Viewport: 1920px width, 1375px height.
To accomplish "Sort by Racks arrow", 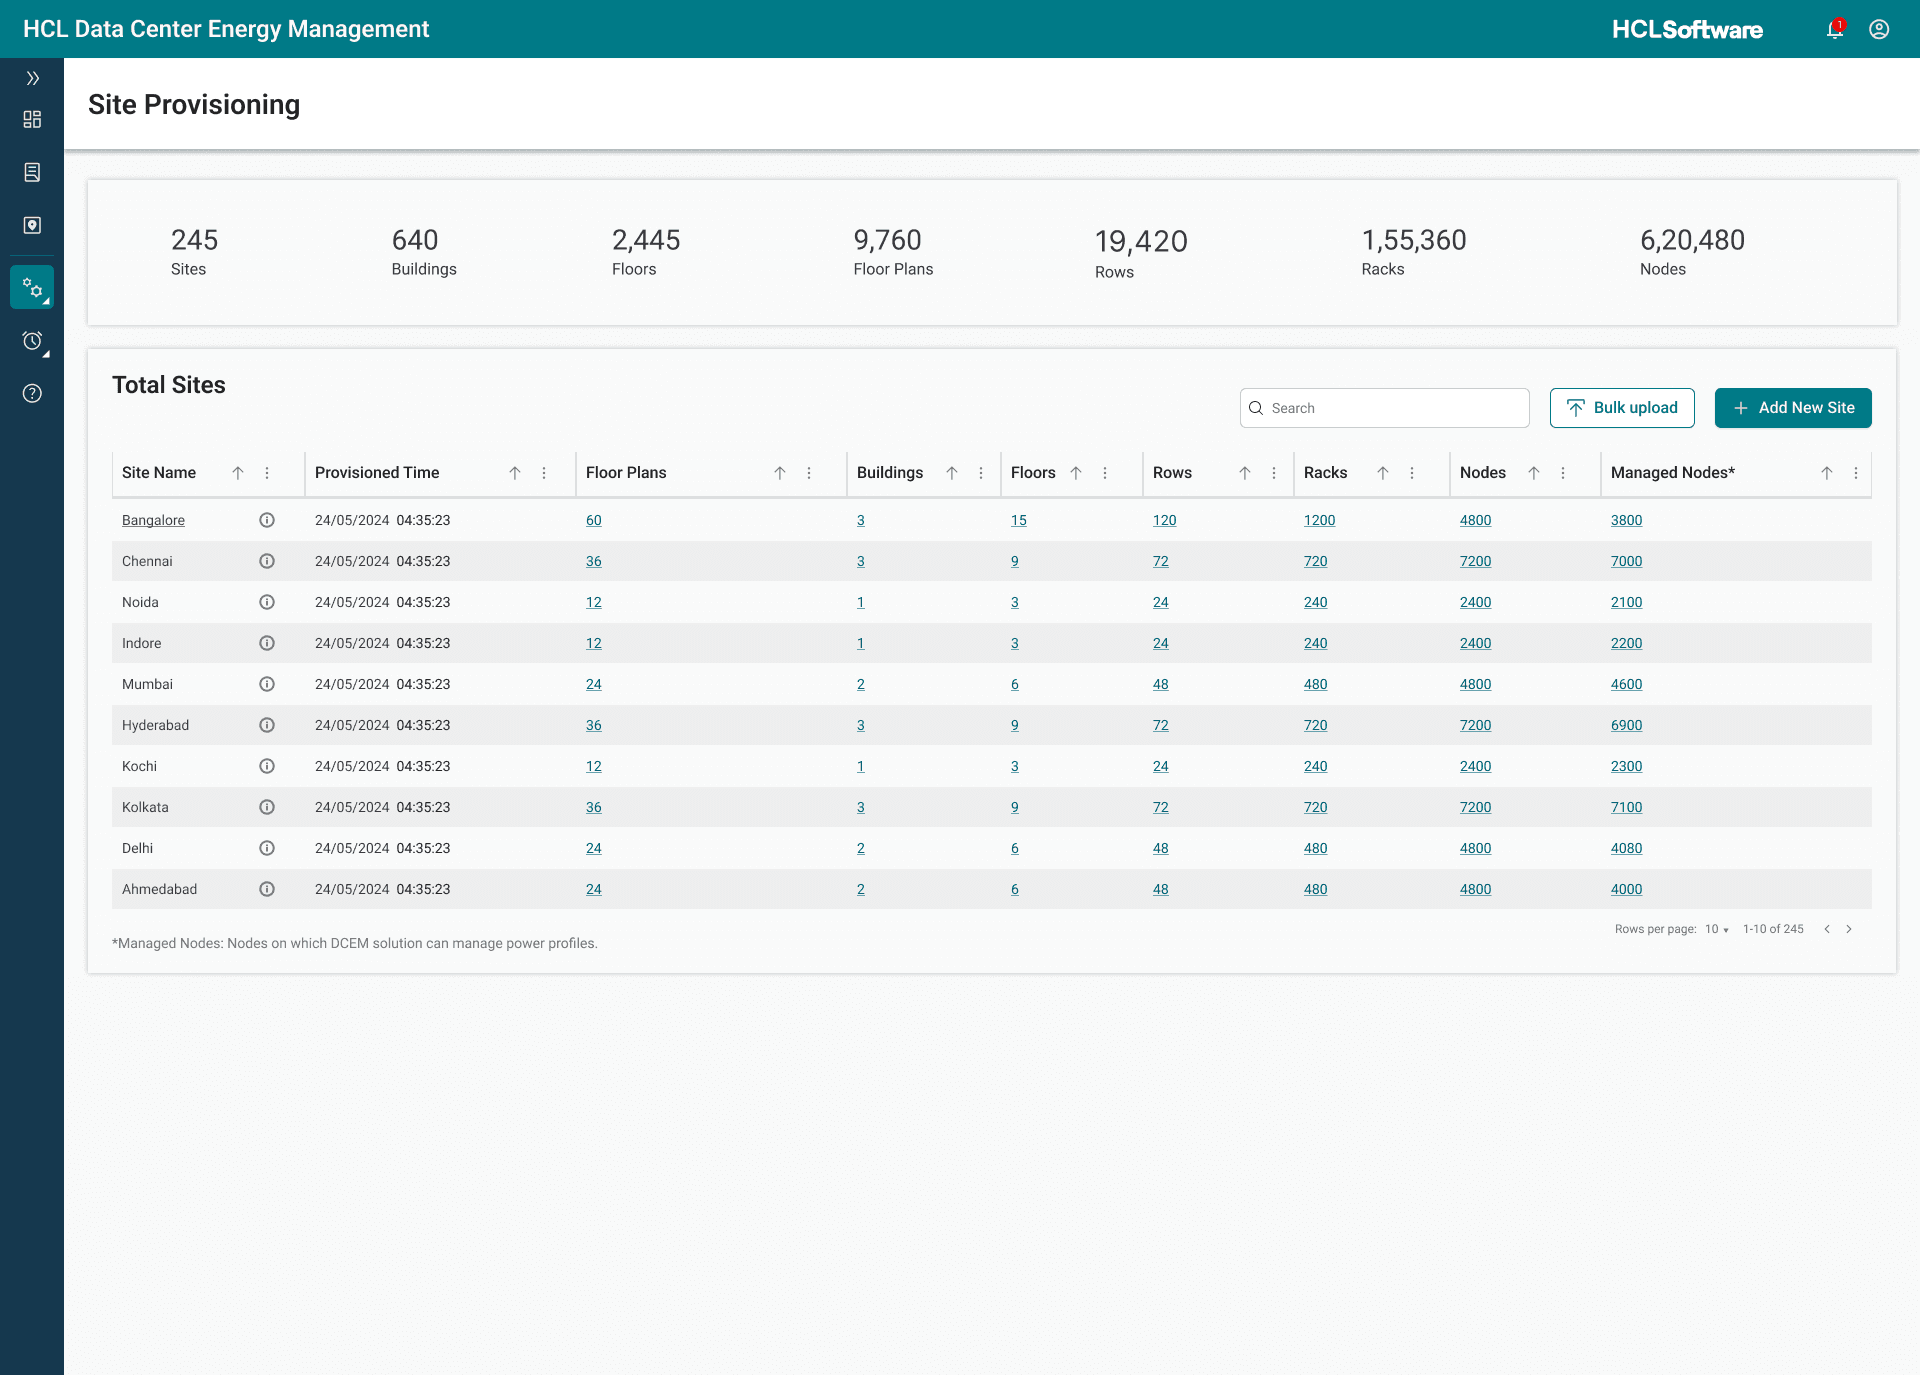I will 1383,473.
